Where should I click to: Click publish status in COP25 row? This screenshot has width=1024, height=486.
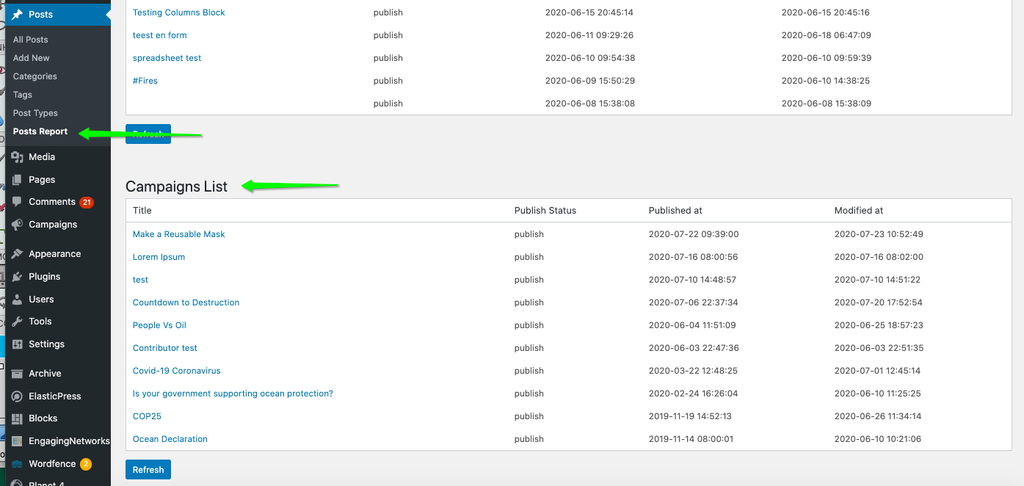(529, 416)
